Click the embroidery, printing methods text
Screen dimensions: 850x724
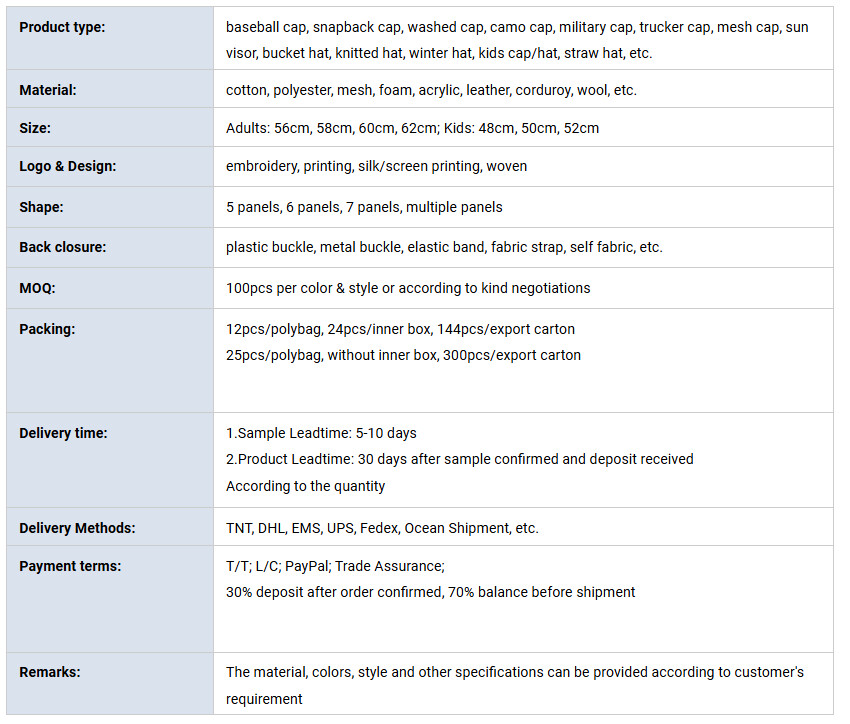point(376,166)
